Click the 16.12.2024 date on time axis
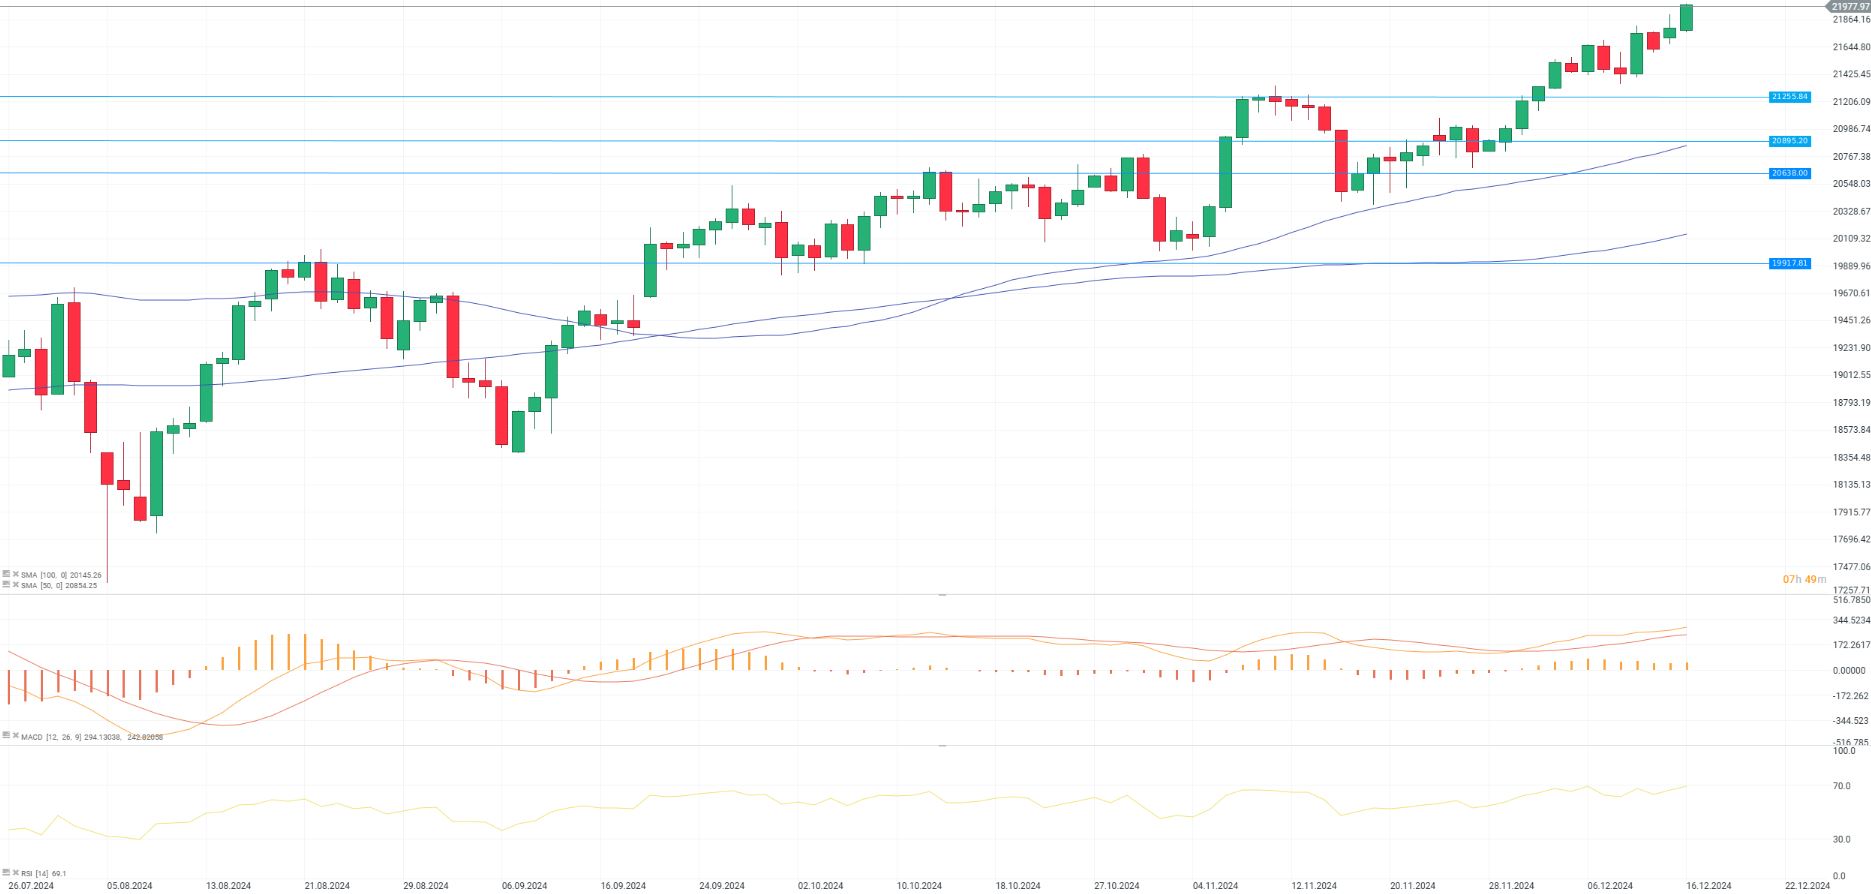 (1708, 886)
